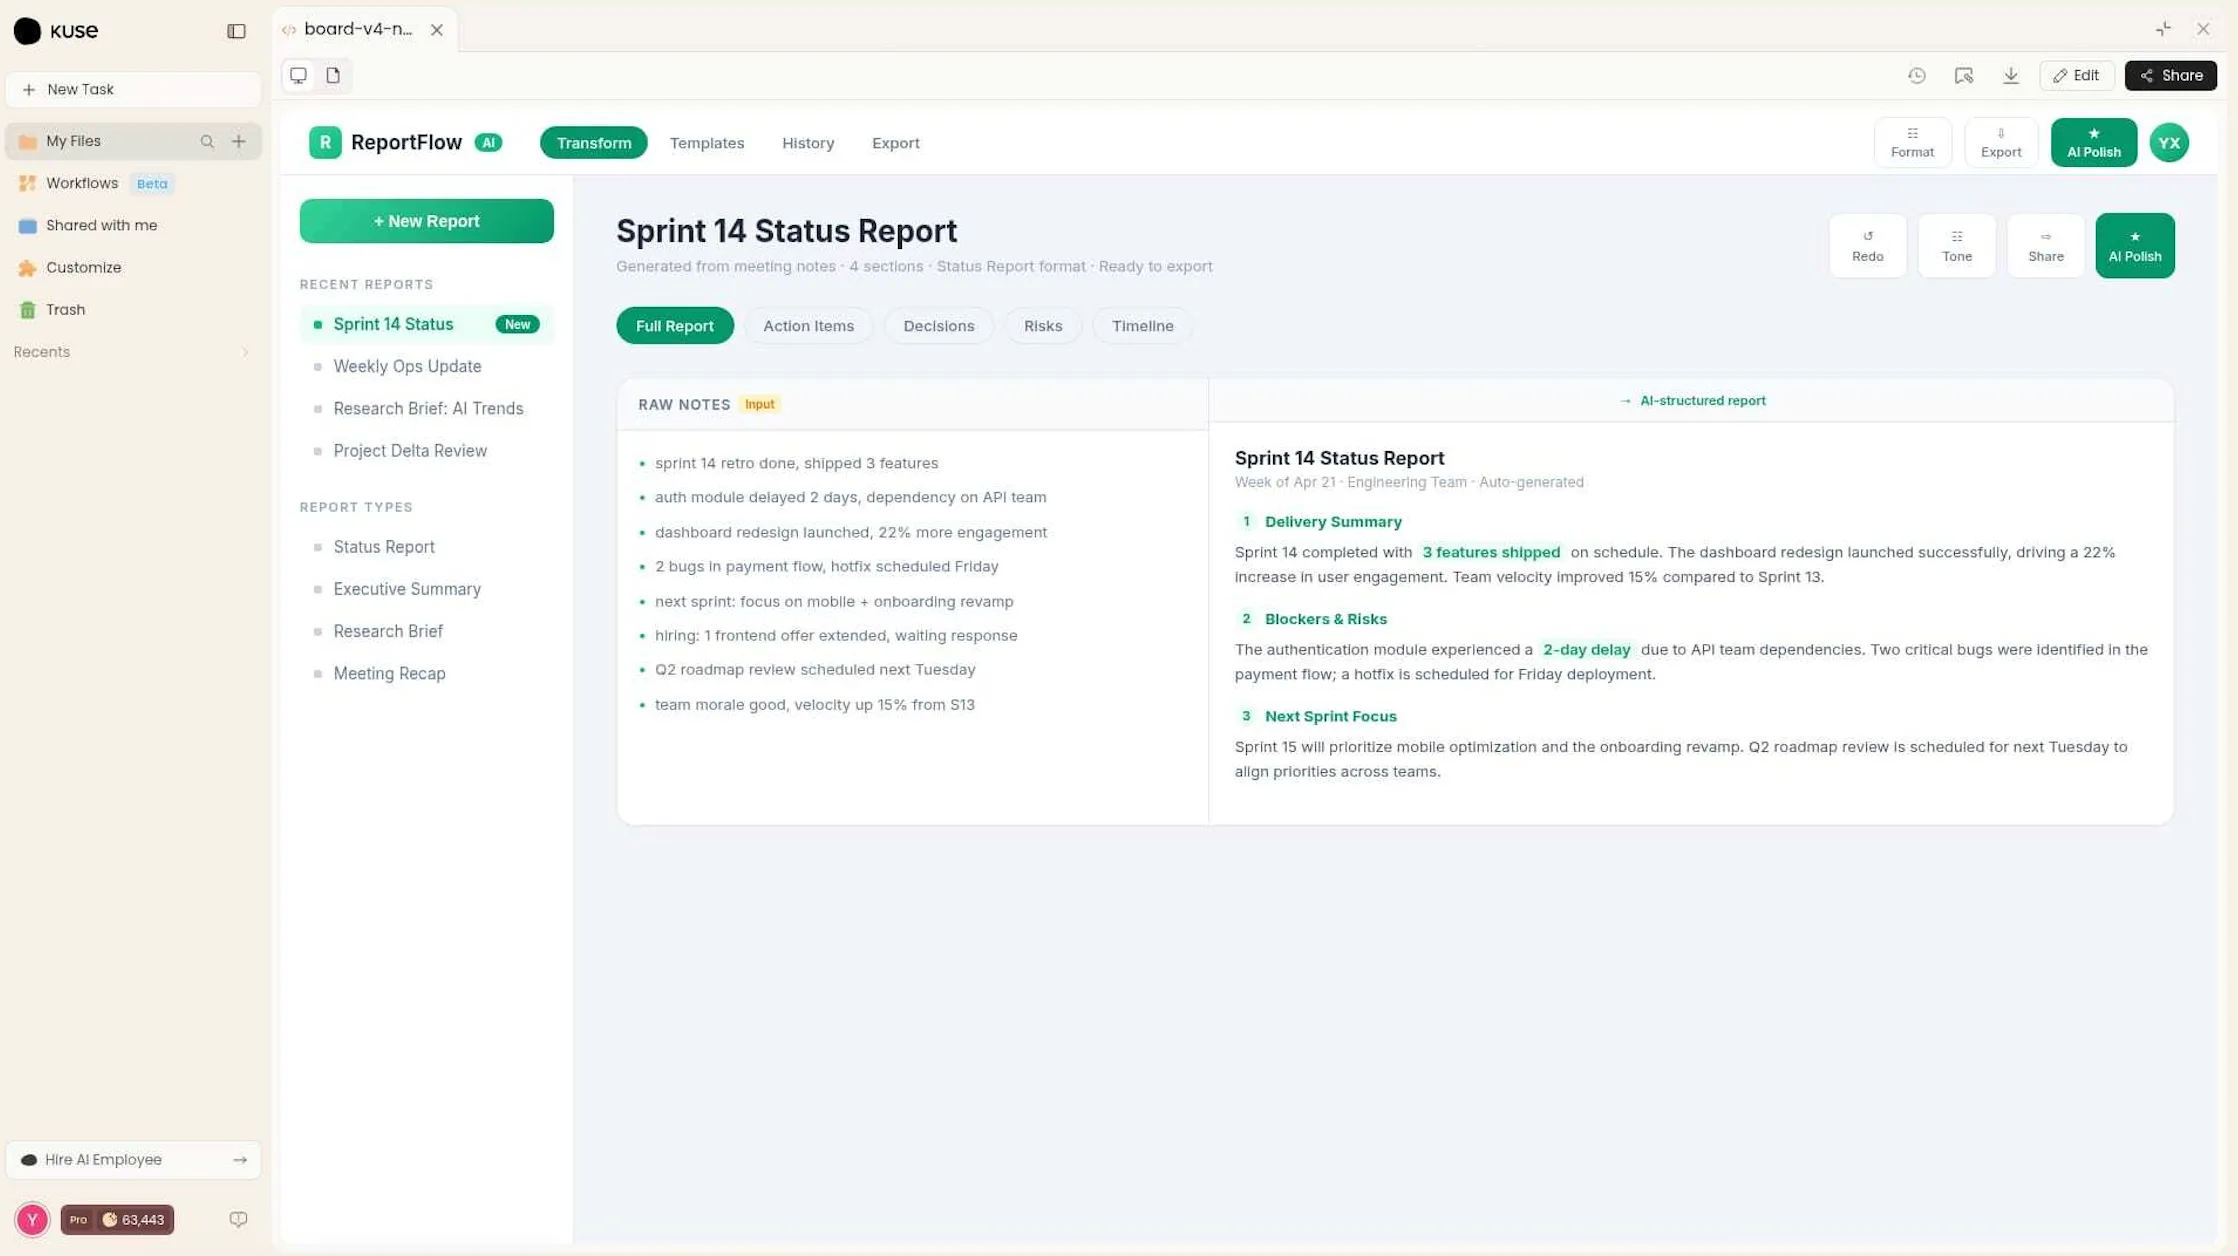Collapse the left sidebar panel icon
Image resolution: width=2238 pixels, height=1256 pixels.
click(x=236, y=31)
